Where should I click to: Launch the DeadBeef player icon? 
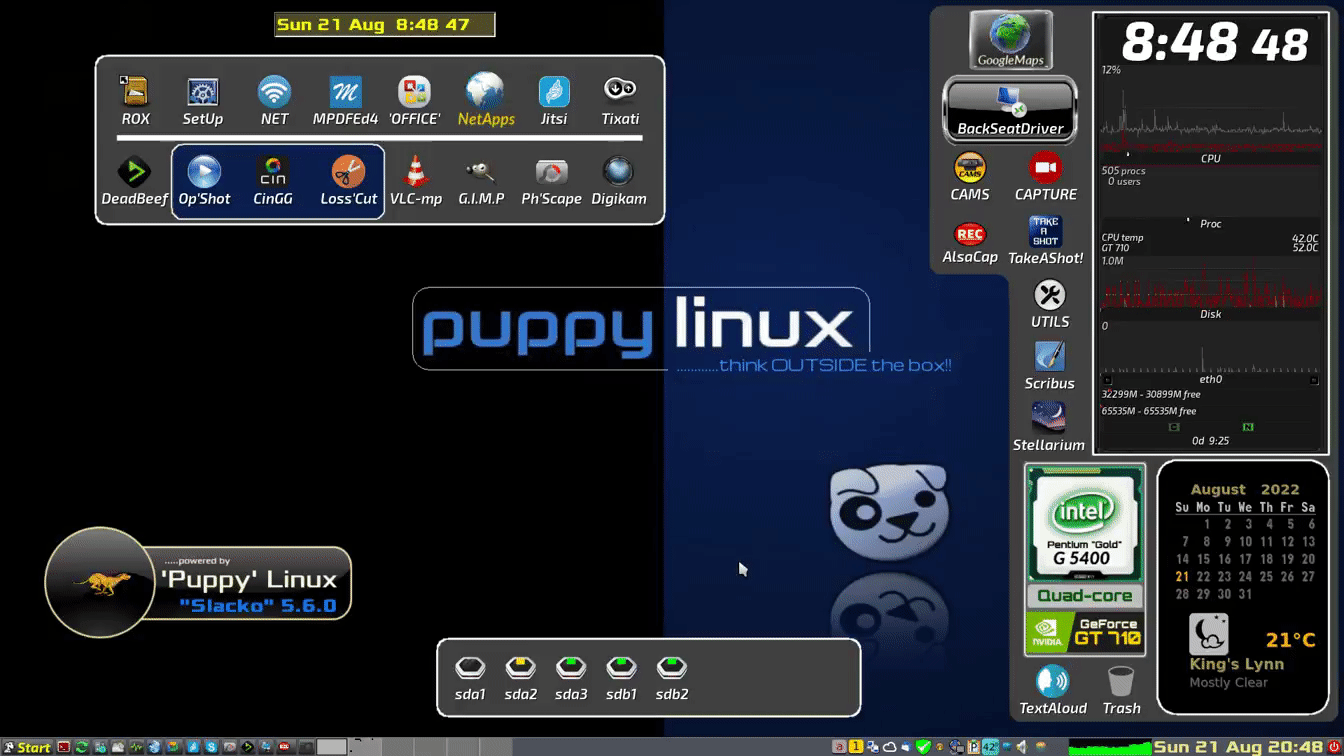[x=134, y=181]
